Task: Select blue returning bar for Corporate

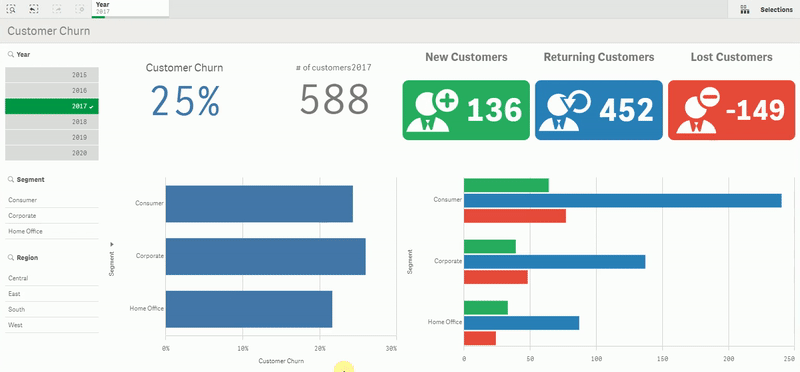Action: click(x=555, y=262)
